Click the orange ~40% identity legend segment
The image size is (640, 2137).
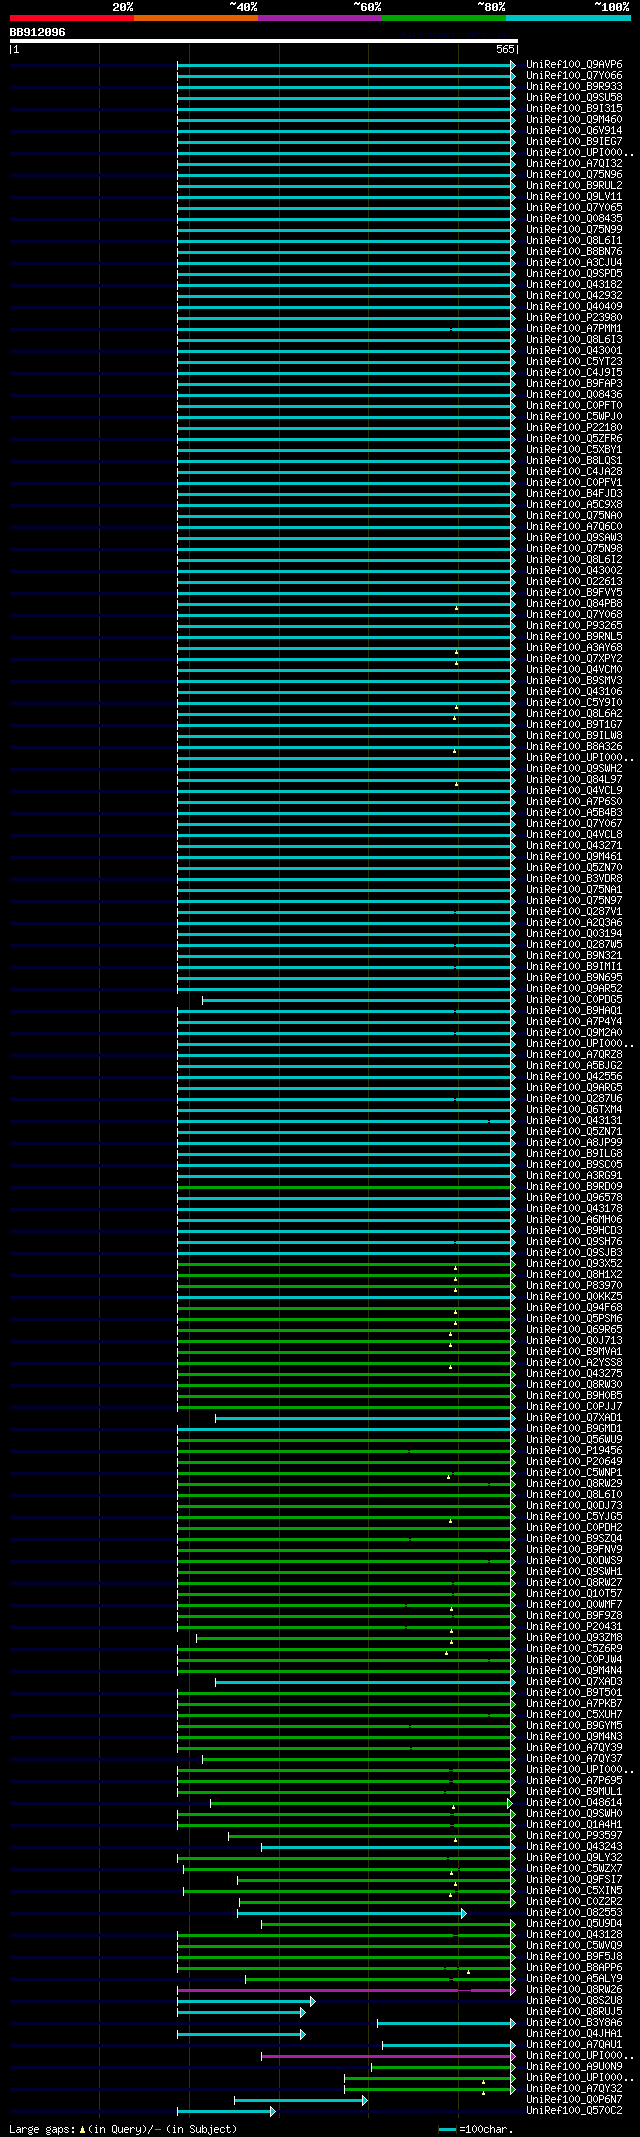(x=196, y=18)
